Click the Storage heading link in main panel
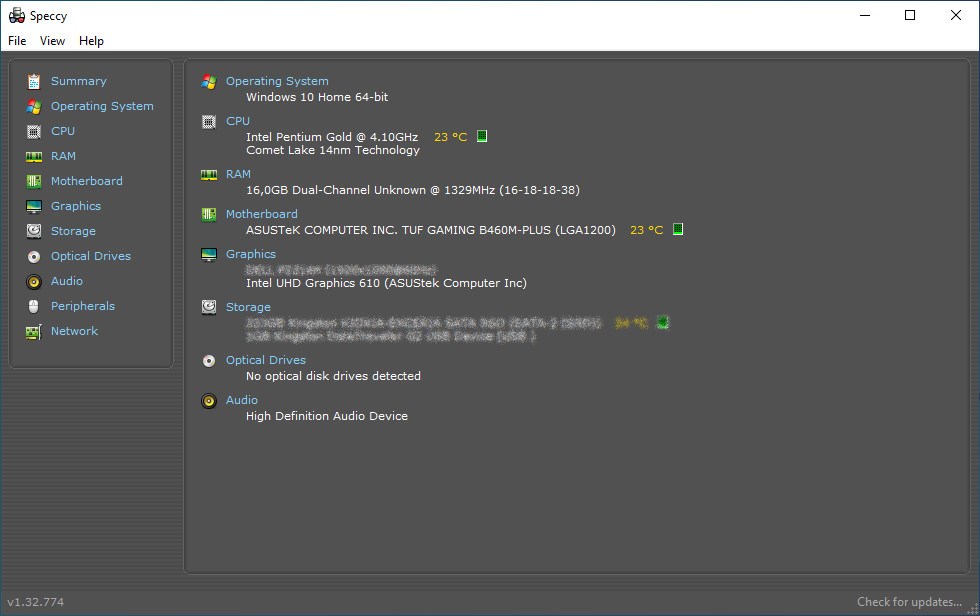 [x=248, y=307]
